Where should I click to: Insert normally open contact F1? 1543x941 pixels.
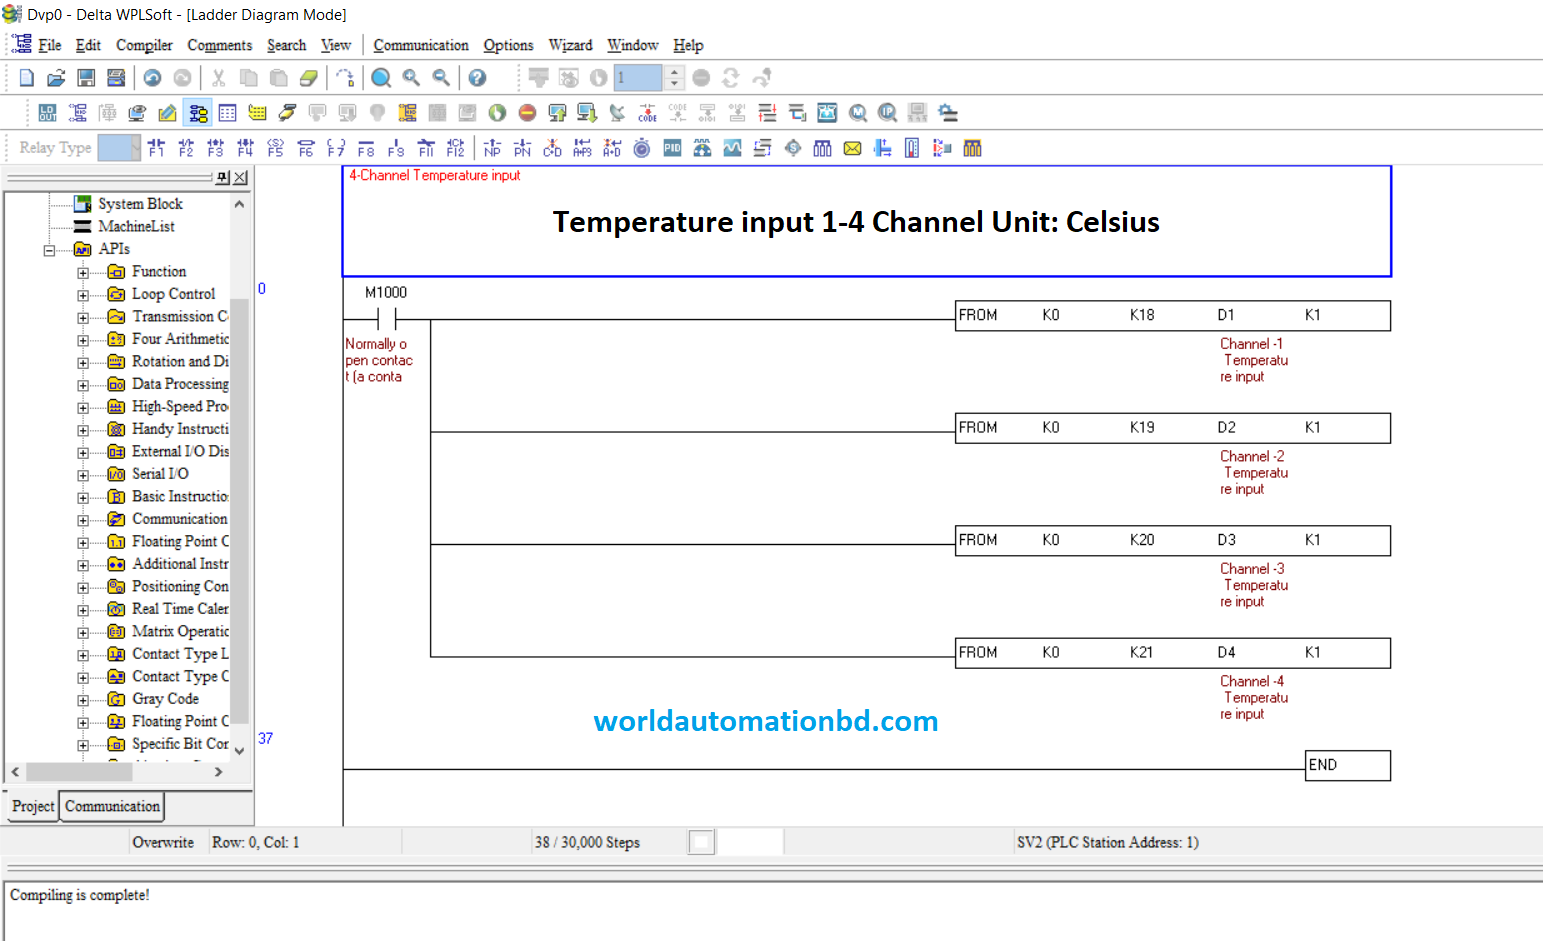click(x=156, y=148)
